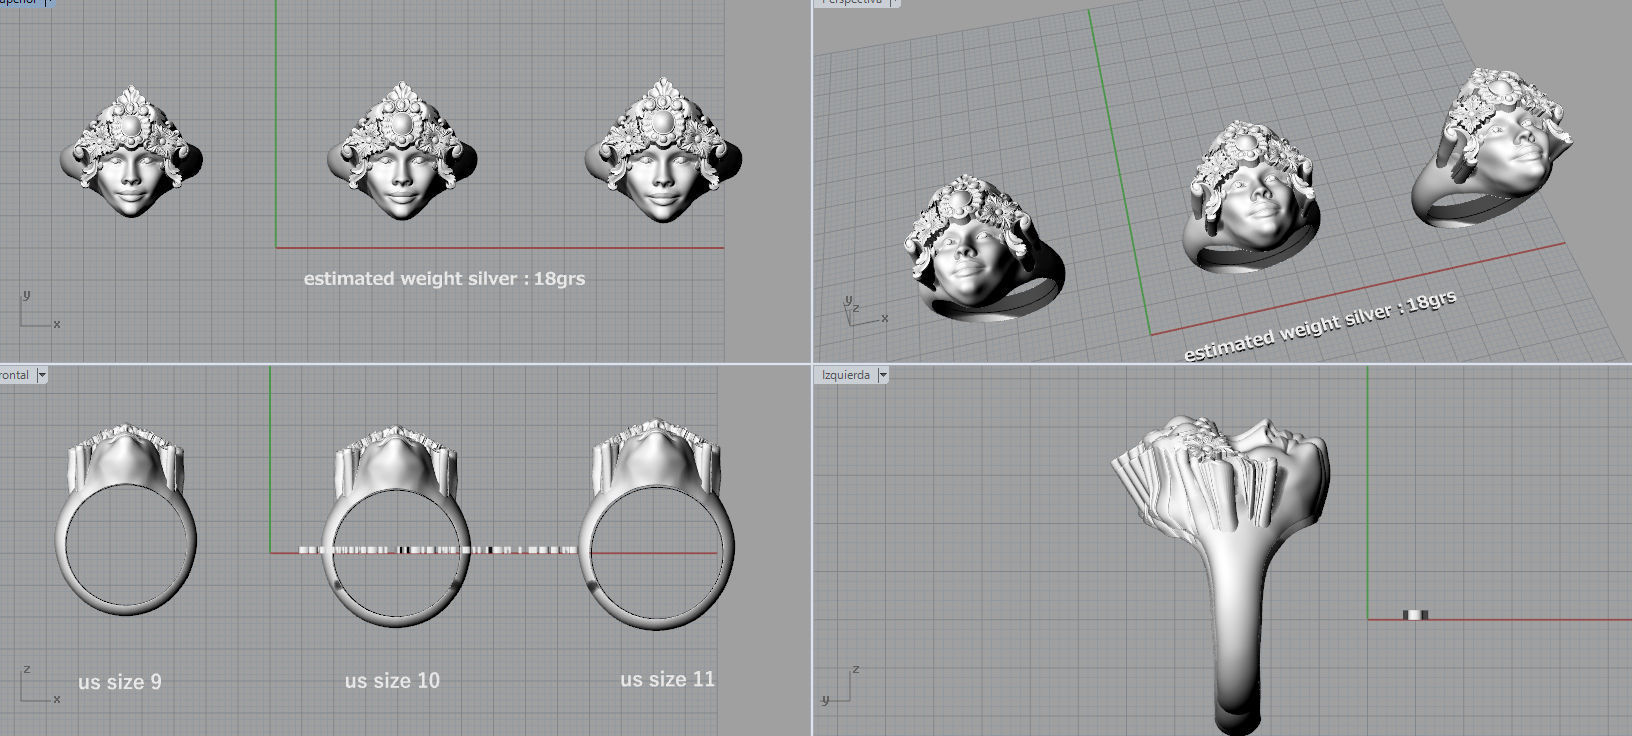
Task: Click the 'estimated weight silver' text in the top view
Action: tap(444, 279)
